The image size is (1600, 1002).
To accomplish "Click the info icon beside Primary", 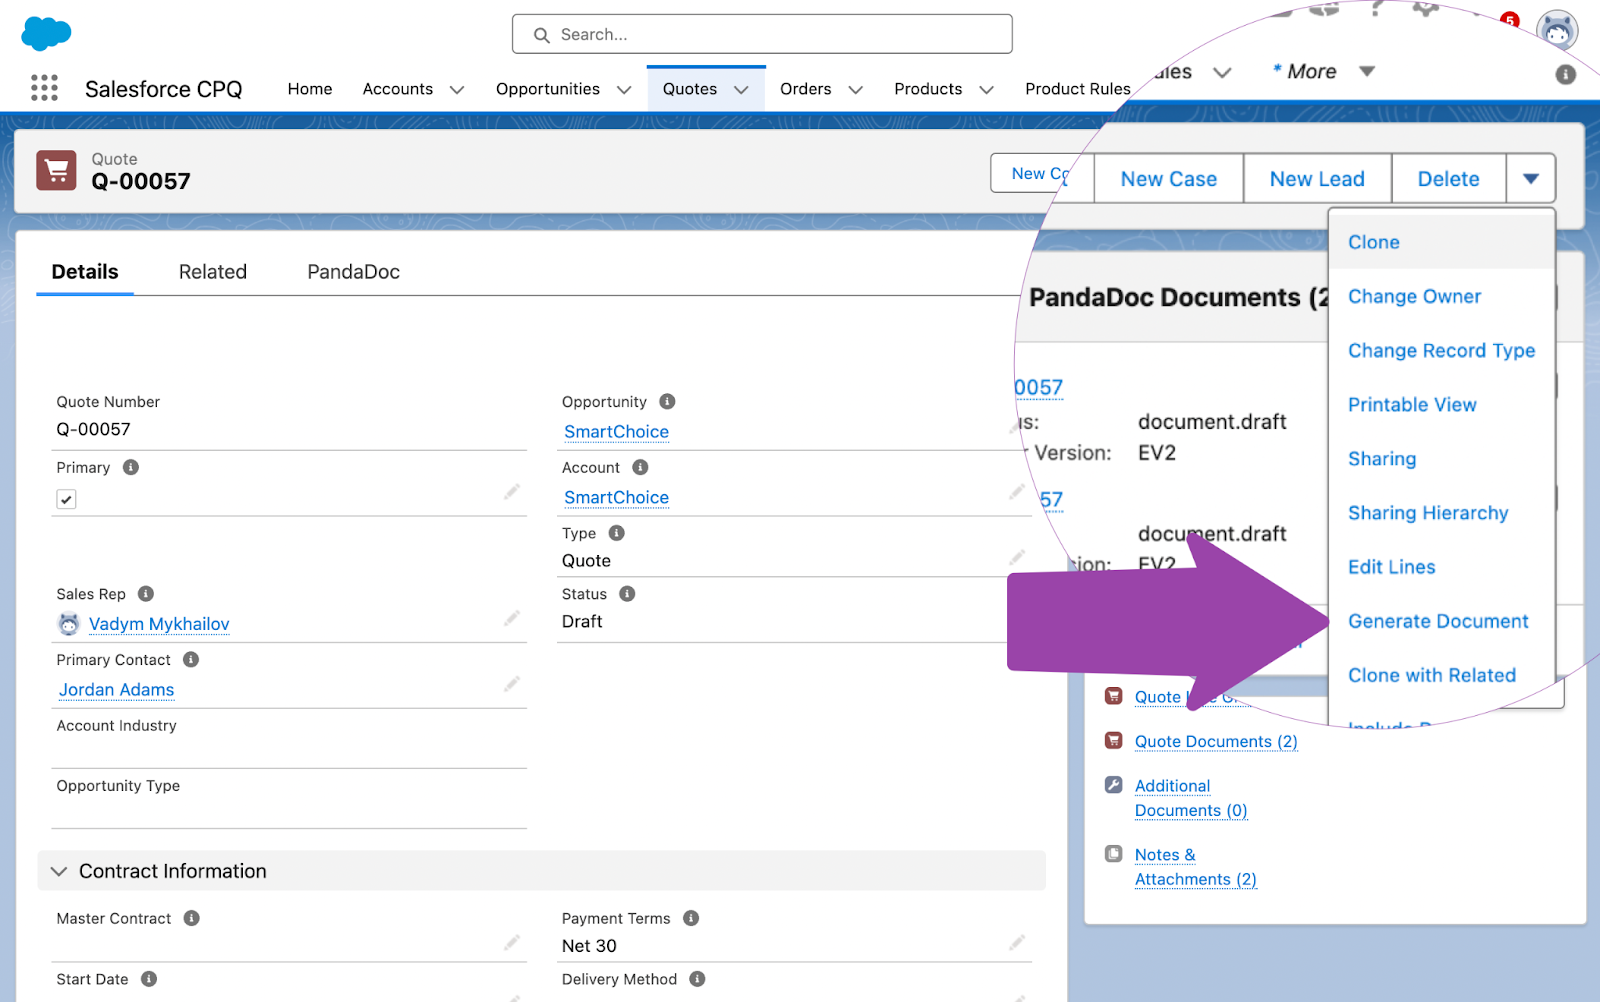I will pos(131,467).
